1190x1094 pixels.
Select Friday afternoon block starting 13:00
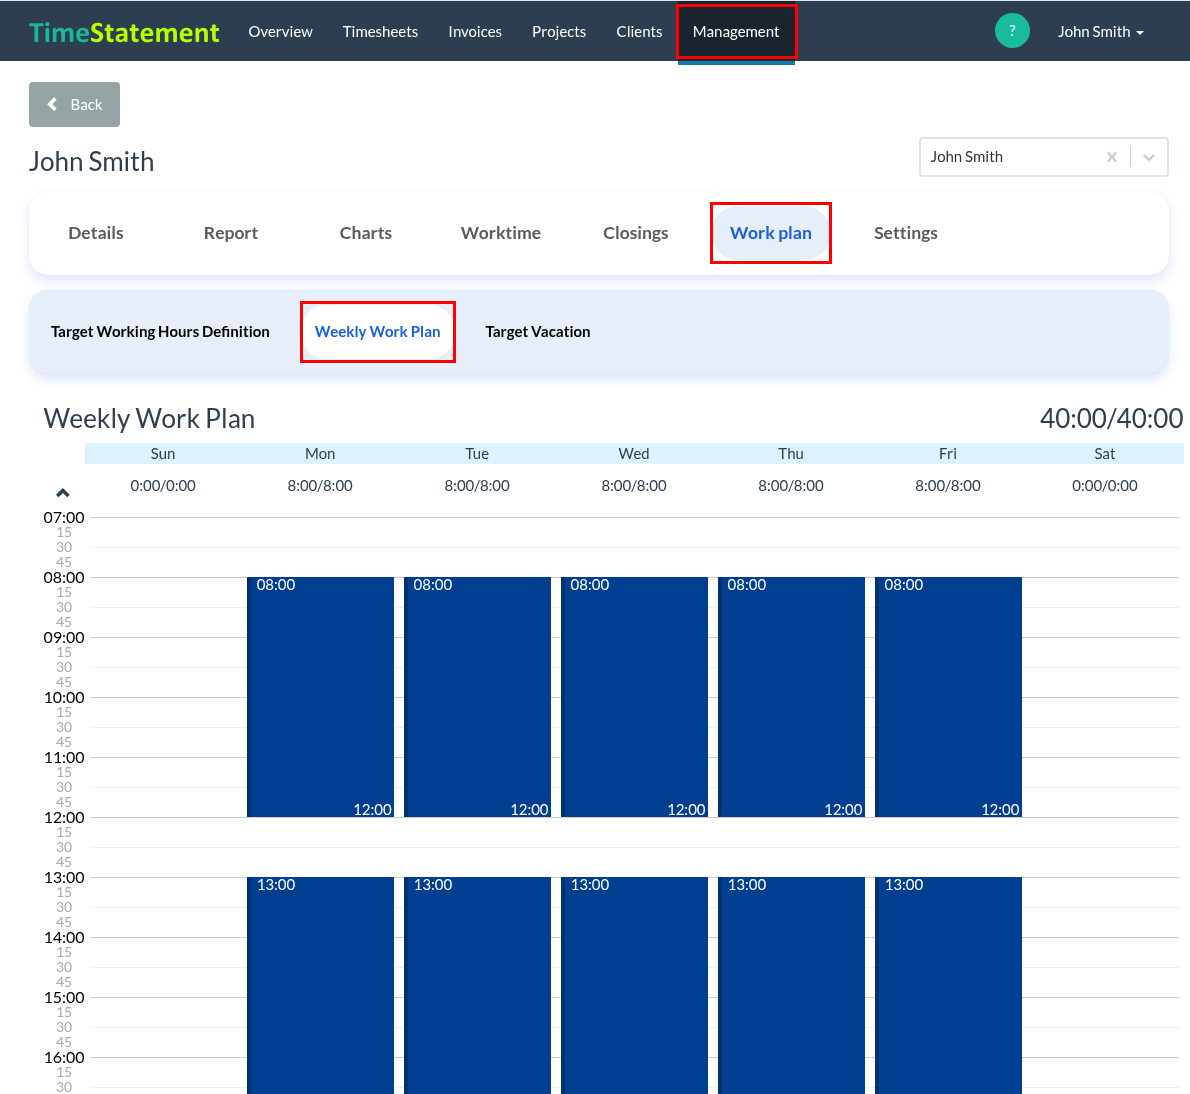pos(949,986)
